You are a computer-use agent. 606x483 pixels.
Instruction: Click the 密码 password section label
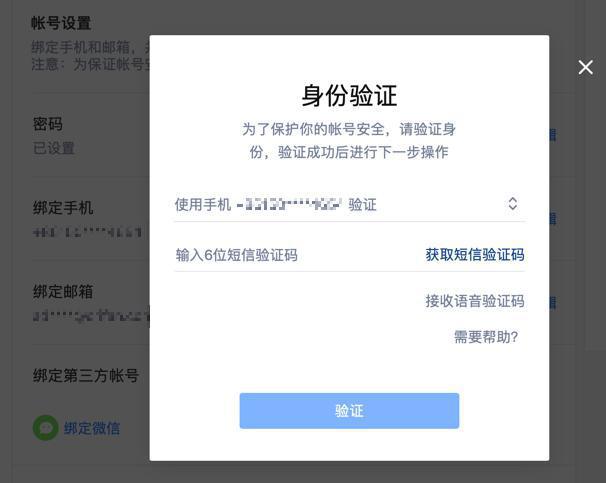point(48,124)
